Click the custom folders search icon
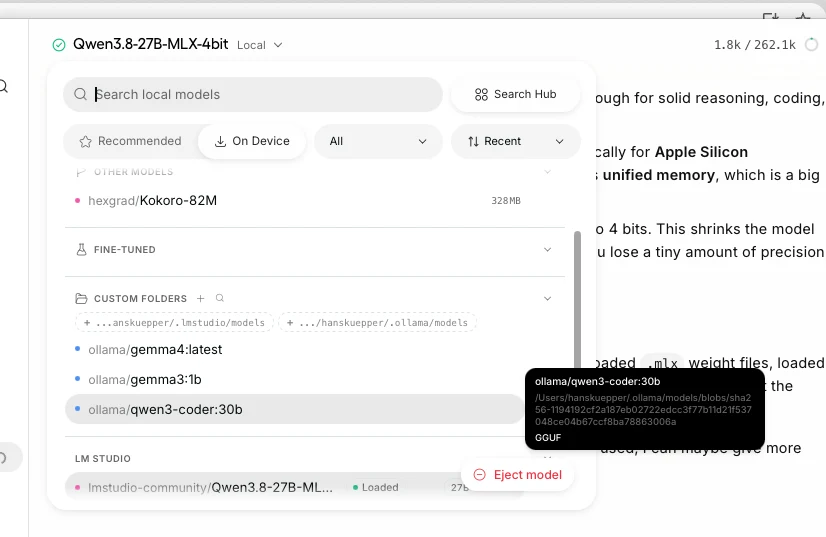Screen dimensions: 826x537 tap(220, 298)
